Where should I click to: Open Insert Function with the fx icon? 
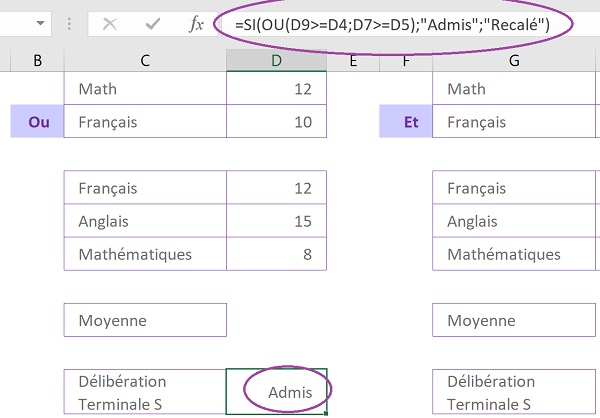click(197, 23)
